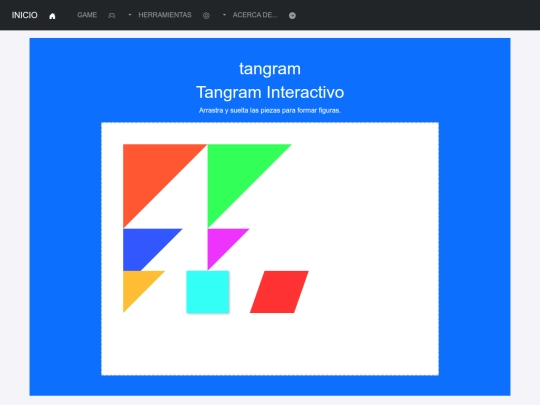Screen dimensions: 540x405
Task: Expand the dropdown arrow before HERRAMIENTAS
Action: (x=130, y=15)
